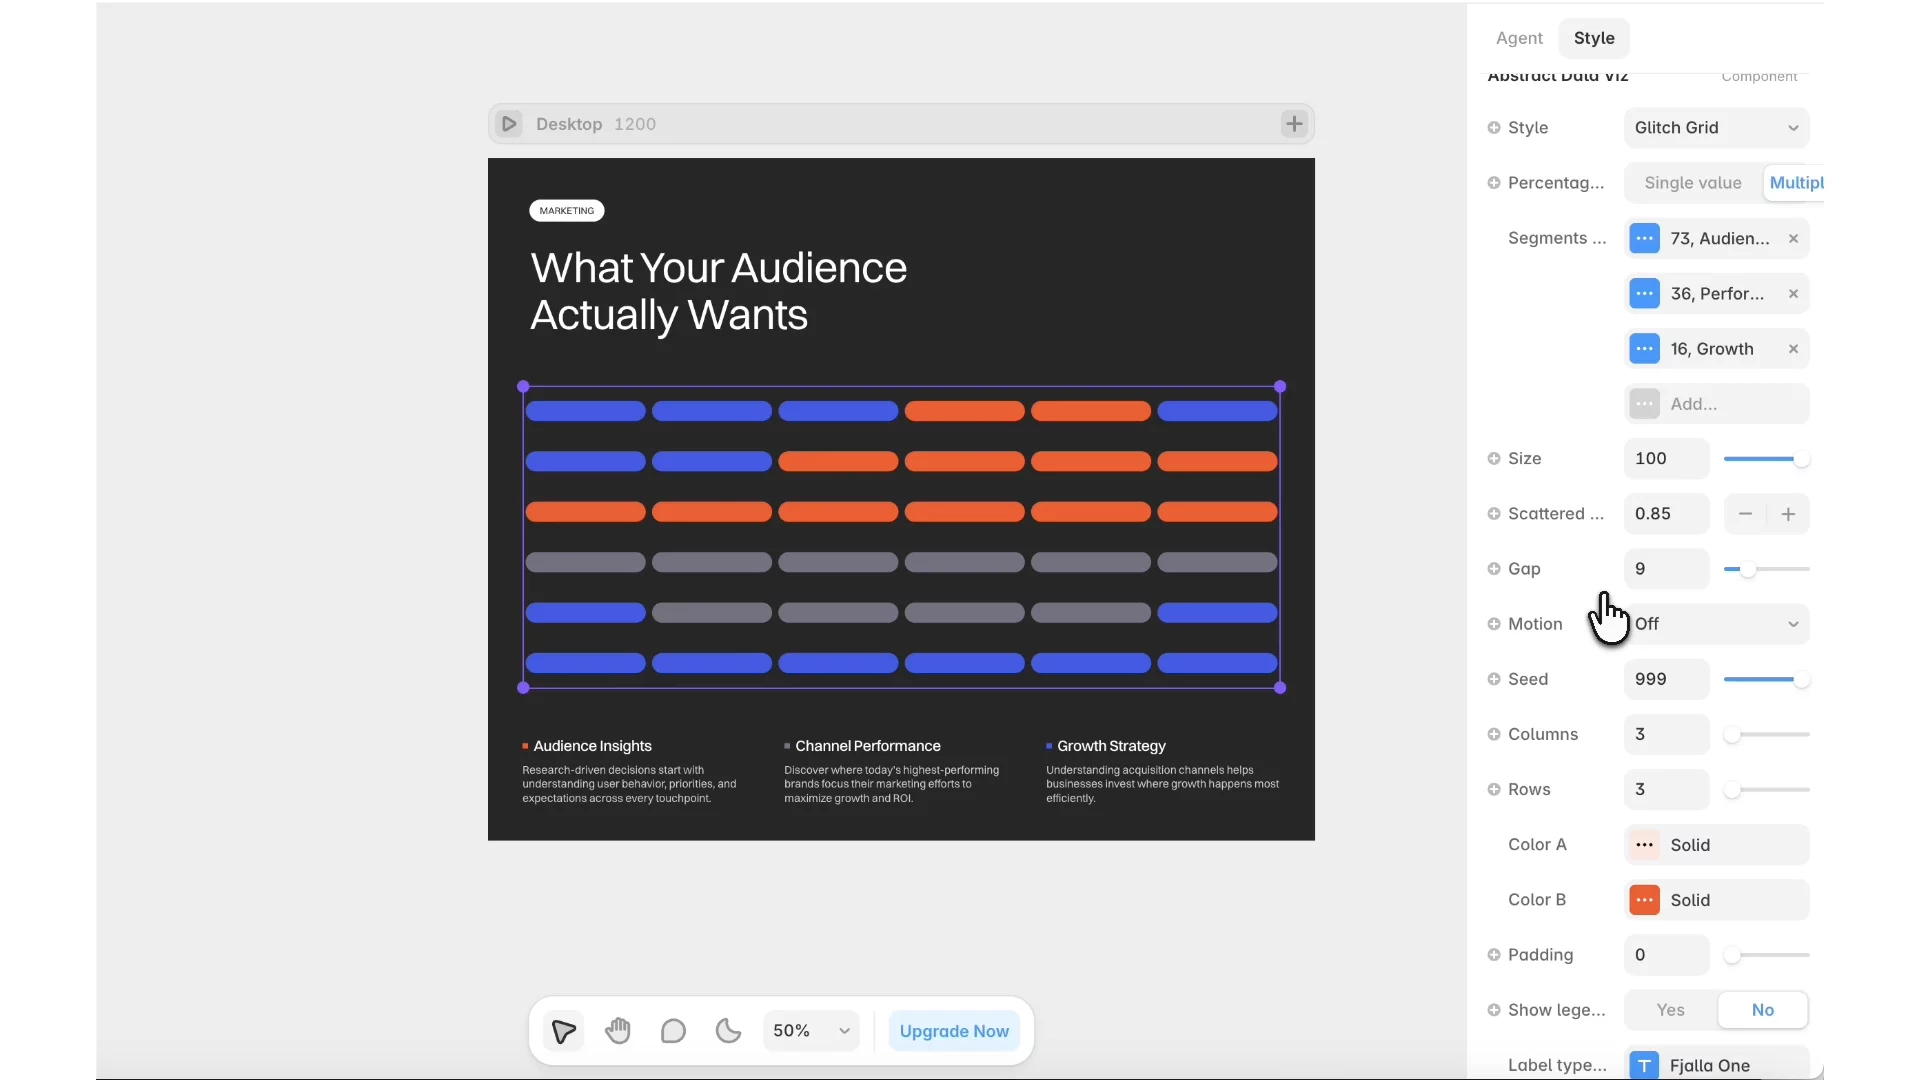
Task: Open the Motion dropdown set to Off
Action: pos(1716,624)
